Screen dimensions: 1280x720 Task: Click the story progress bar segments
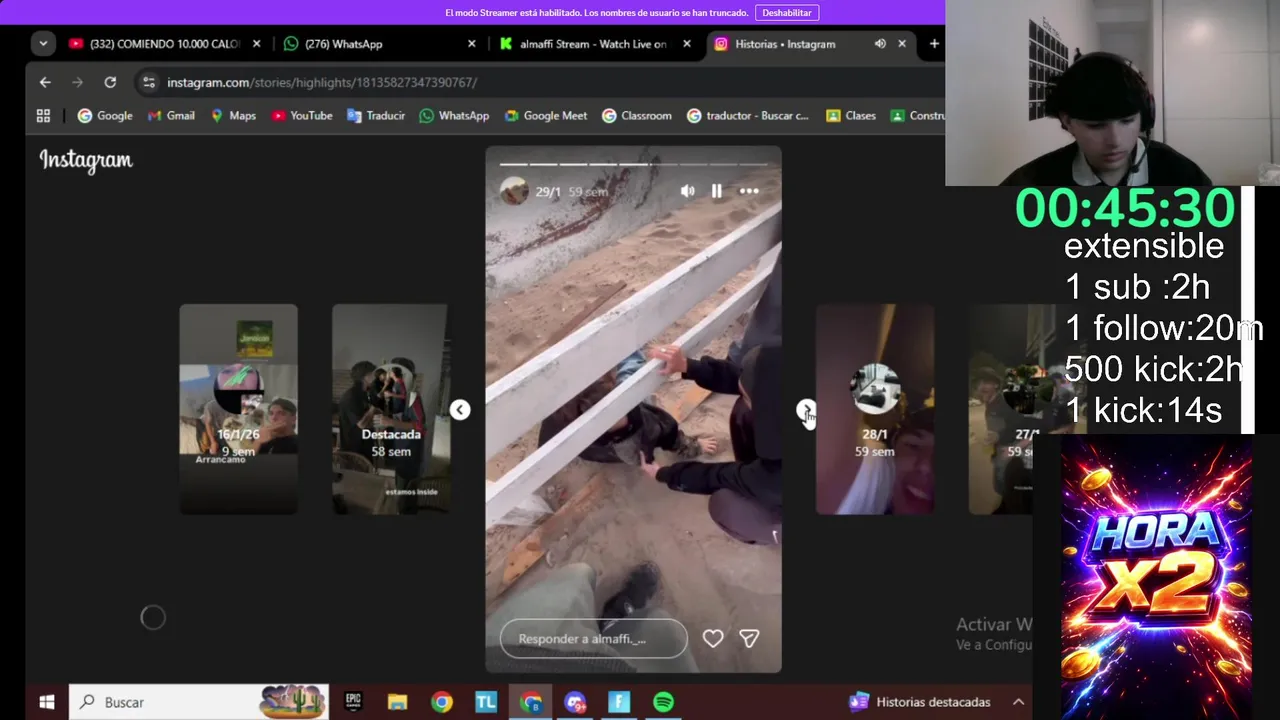click(634, 163)
